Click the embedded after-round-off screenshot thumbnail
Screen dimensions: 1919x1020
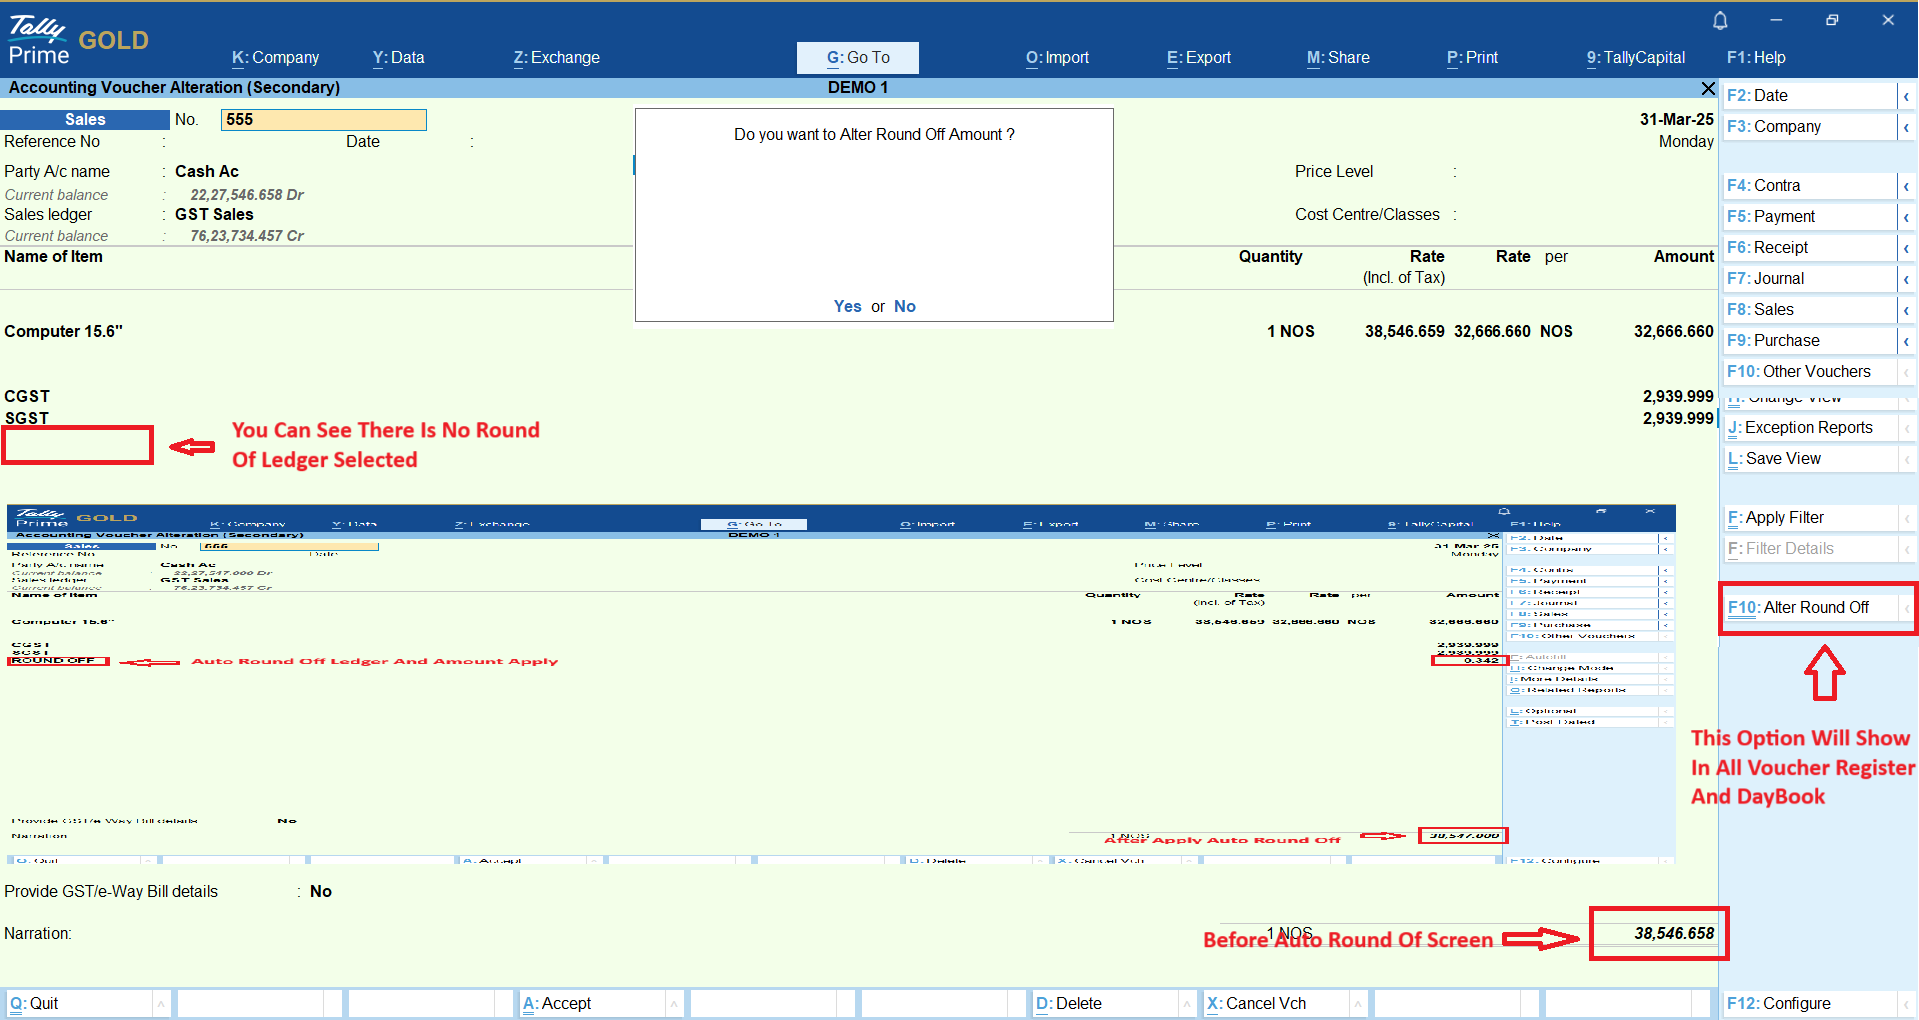tap(840, 685)
